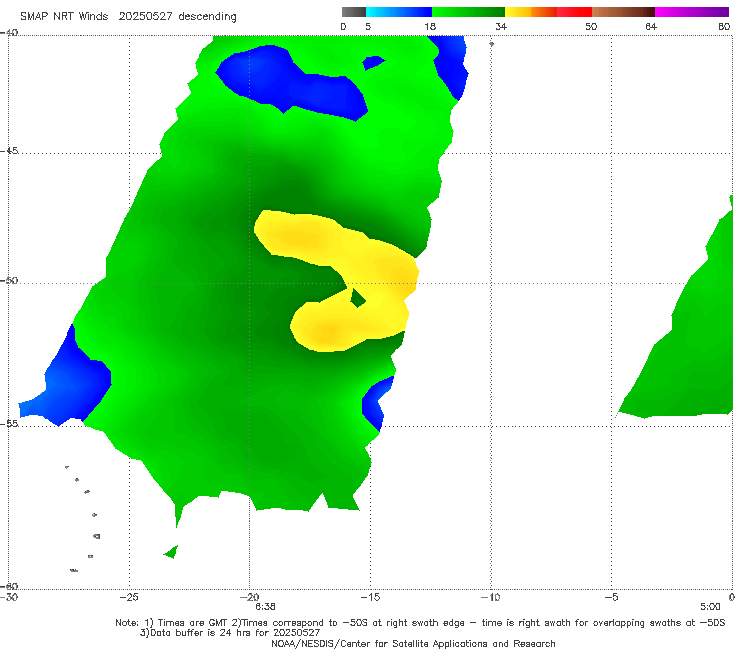Click the note 'Data buffer is 24 hrs'
Screen dimensions: 740x650
click(203, 633)
